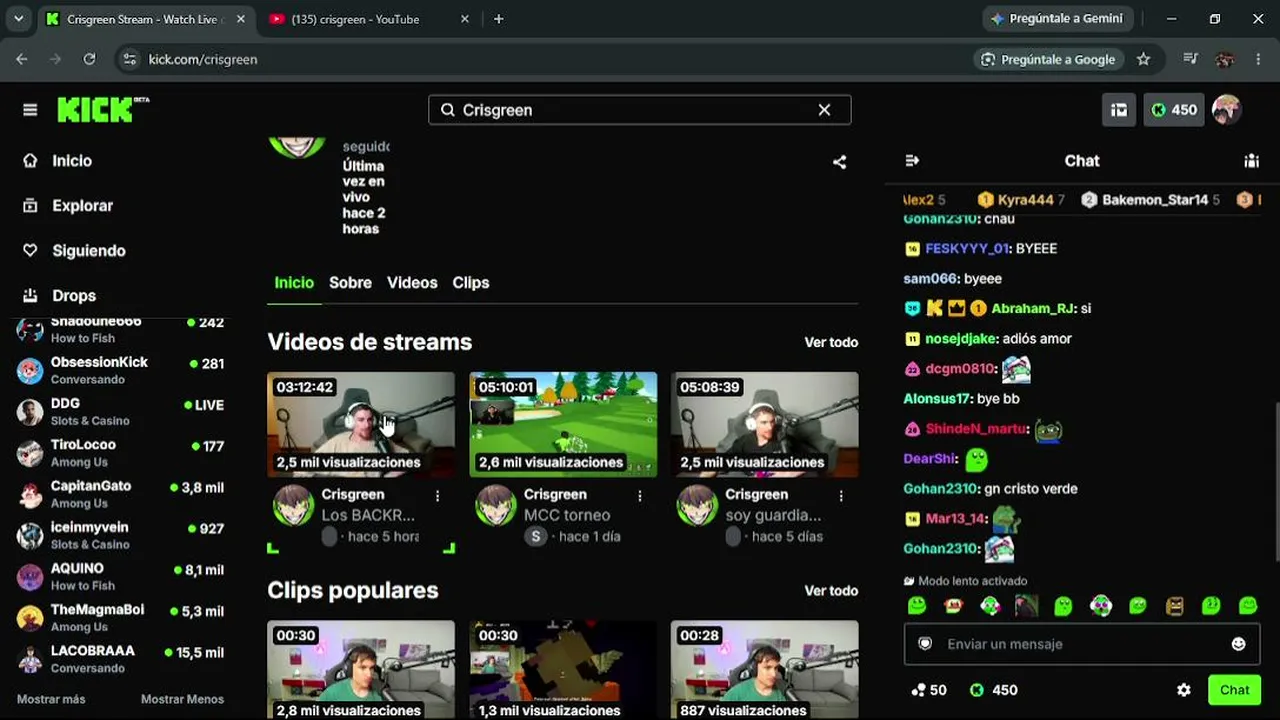Open channel points showing 50
Image resolution: width=1280 pixels, height=720 pixels.
(x=929, y=690)
